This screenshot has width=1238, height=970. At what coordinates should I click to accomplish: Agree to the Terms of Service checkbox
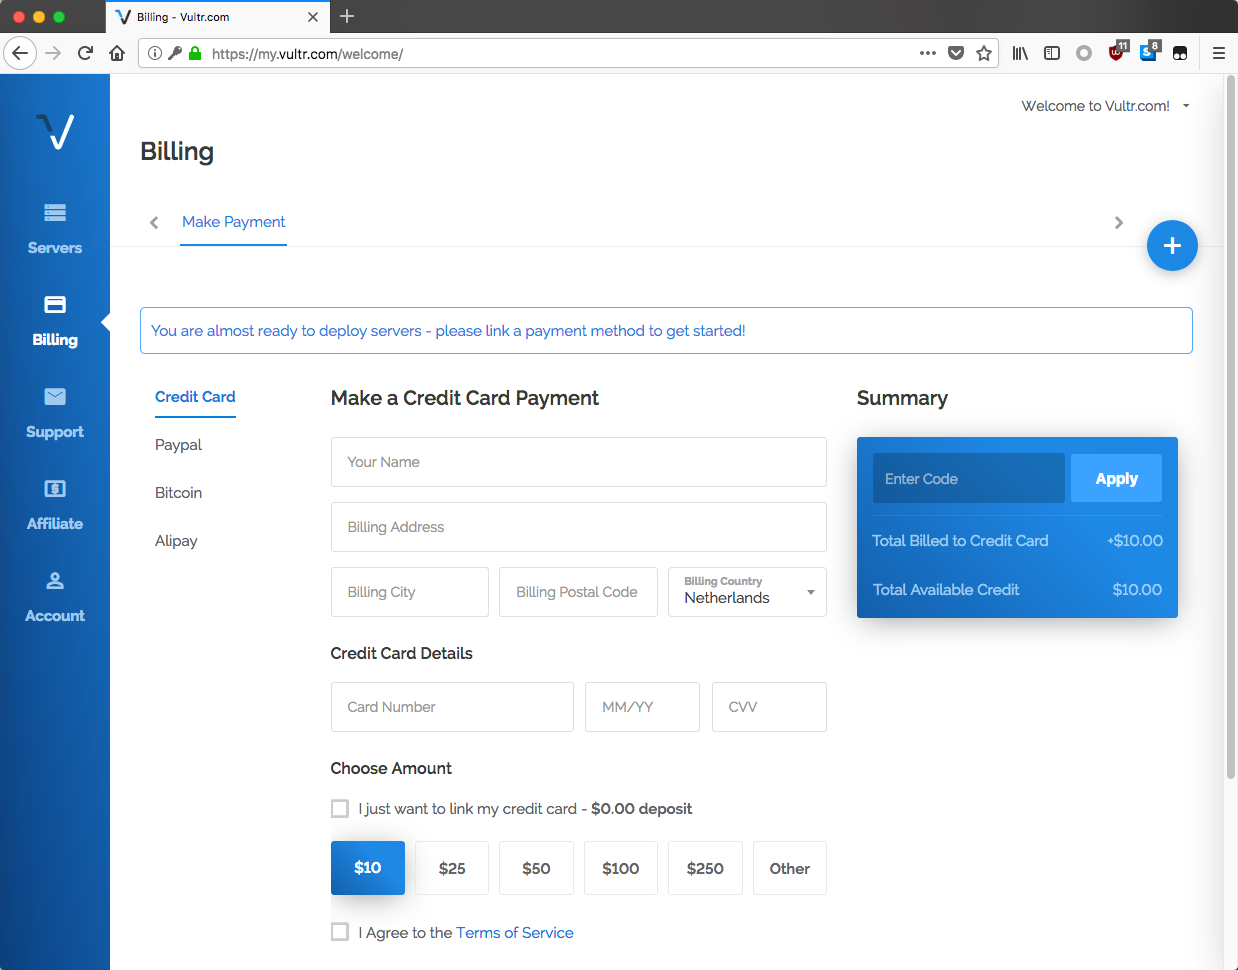340,932
